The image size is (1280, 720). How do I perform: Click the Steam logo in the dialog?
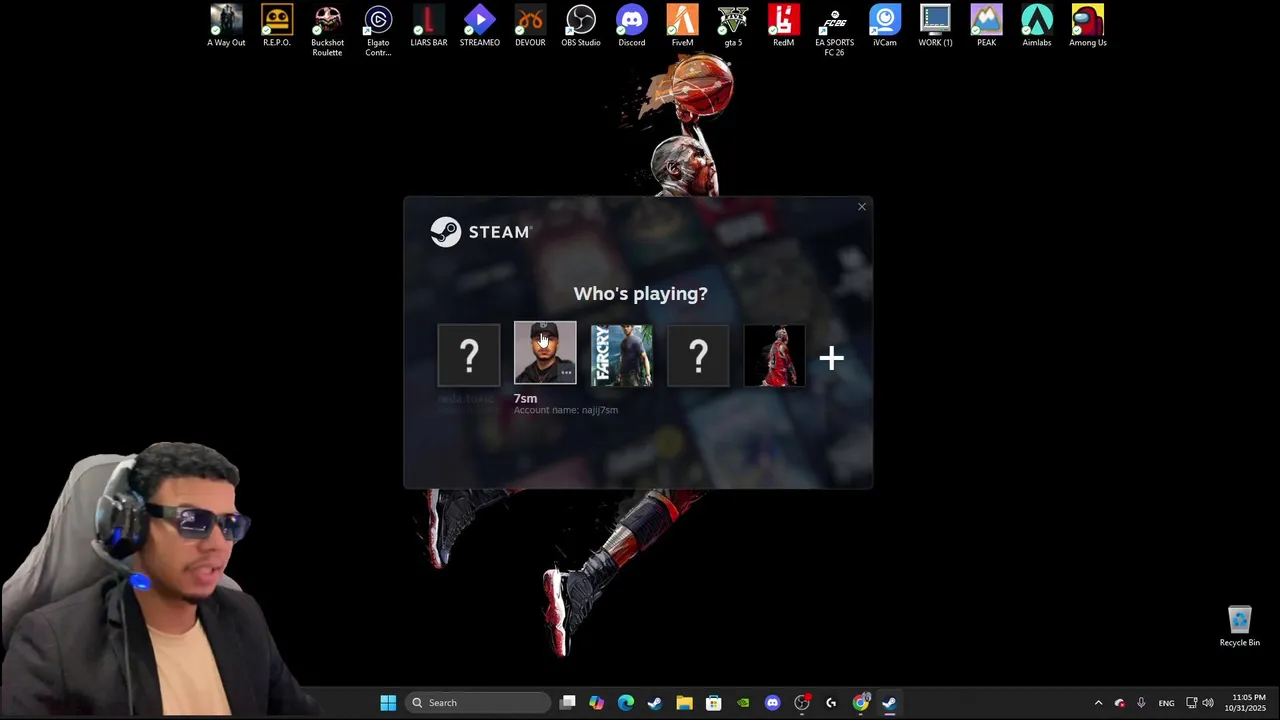481,232
